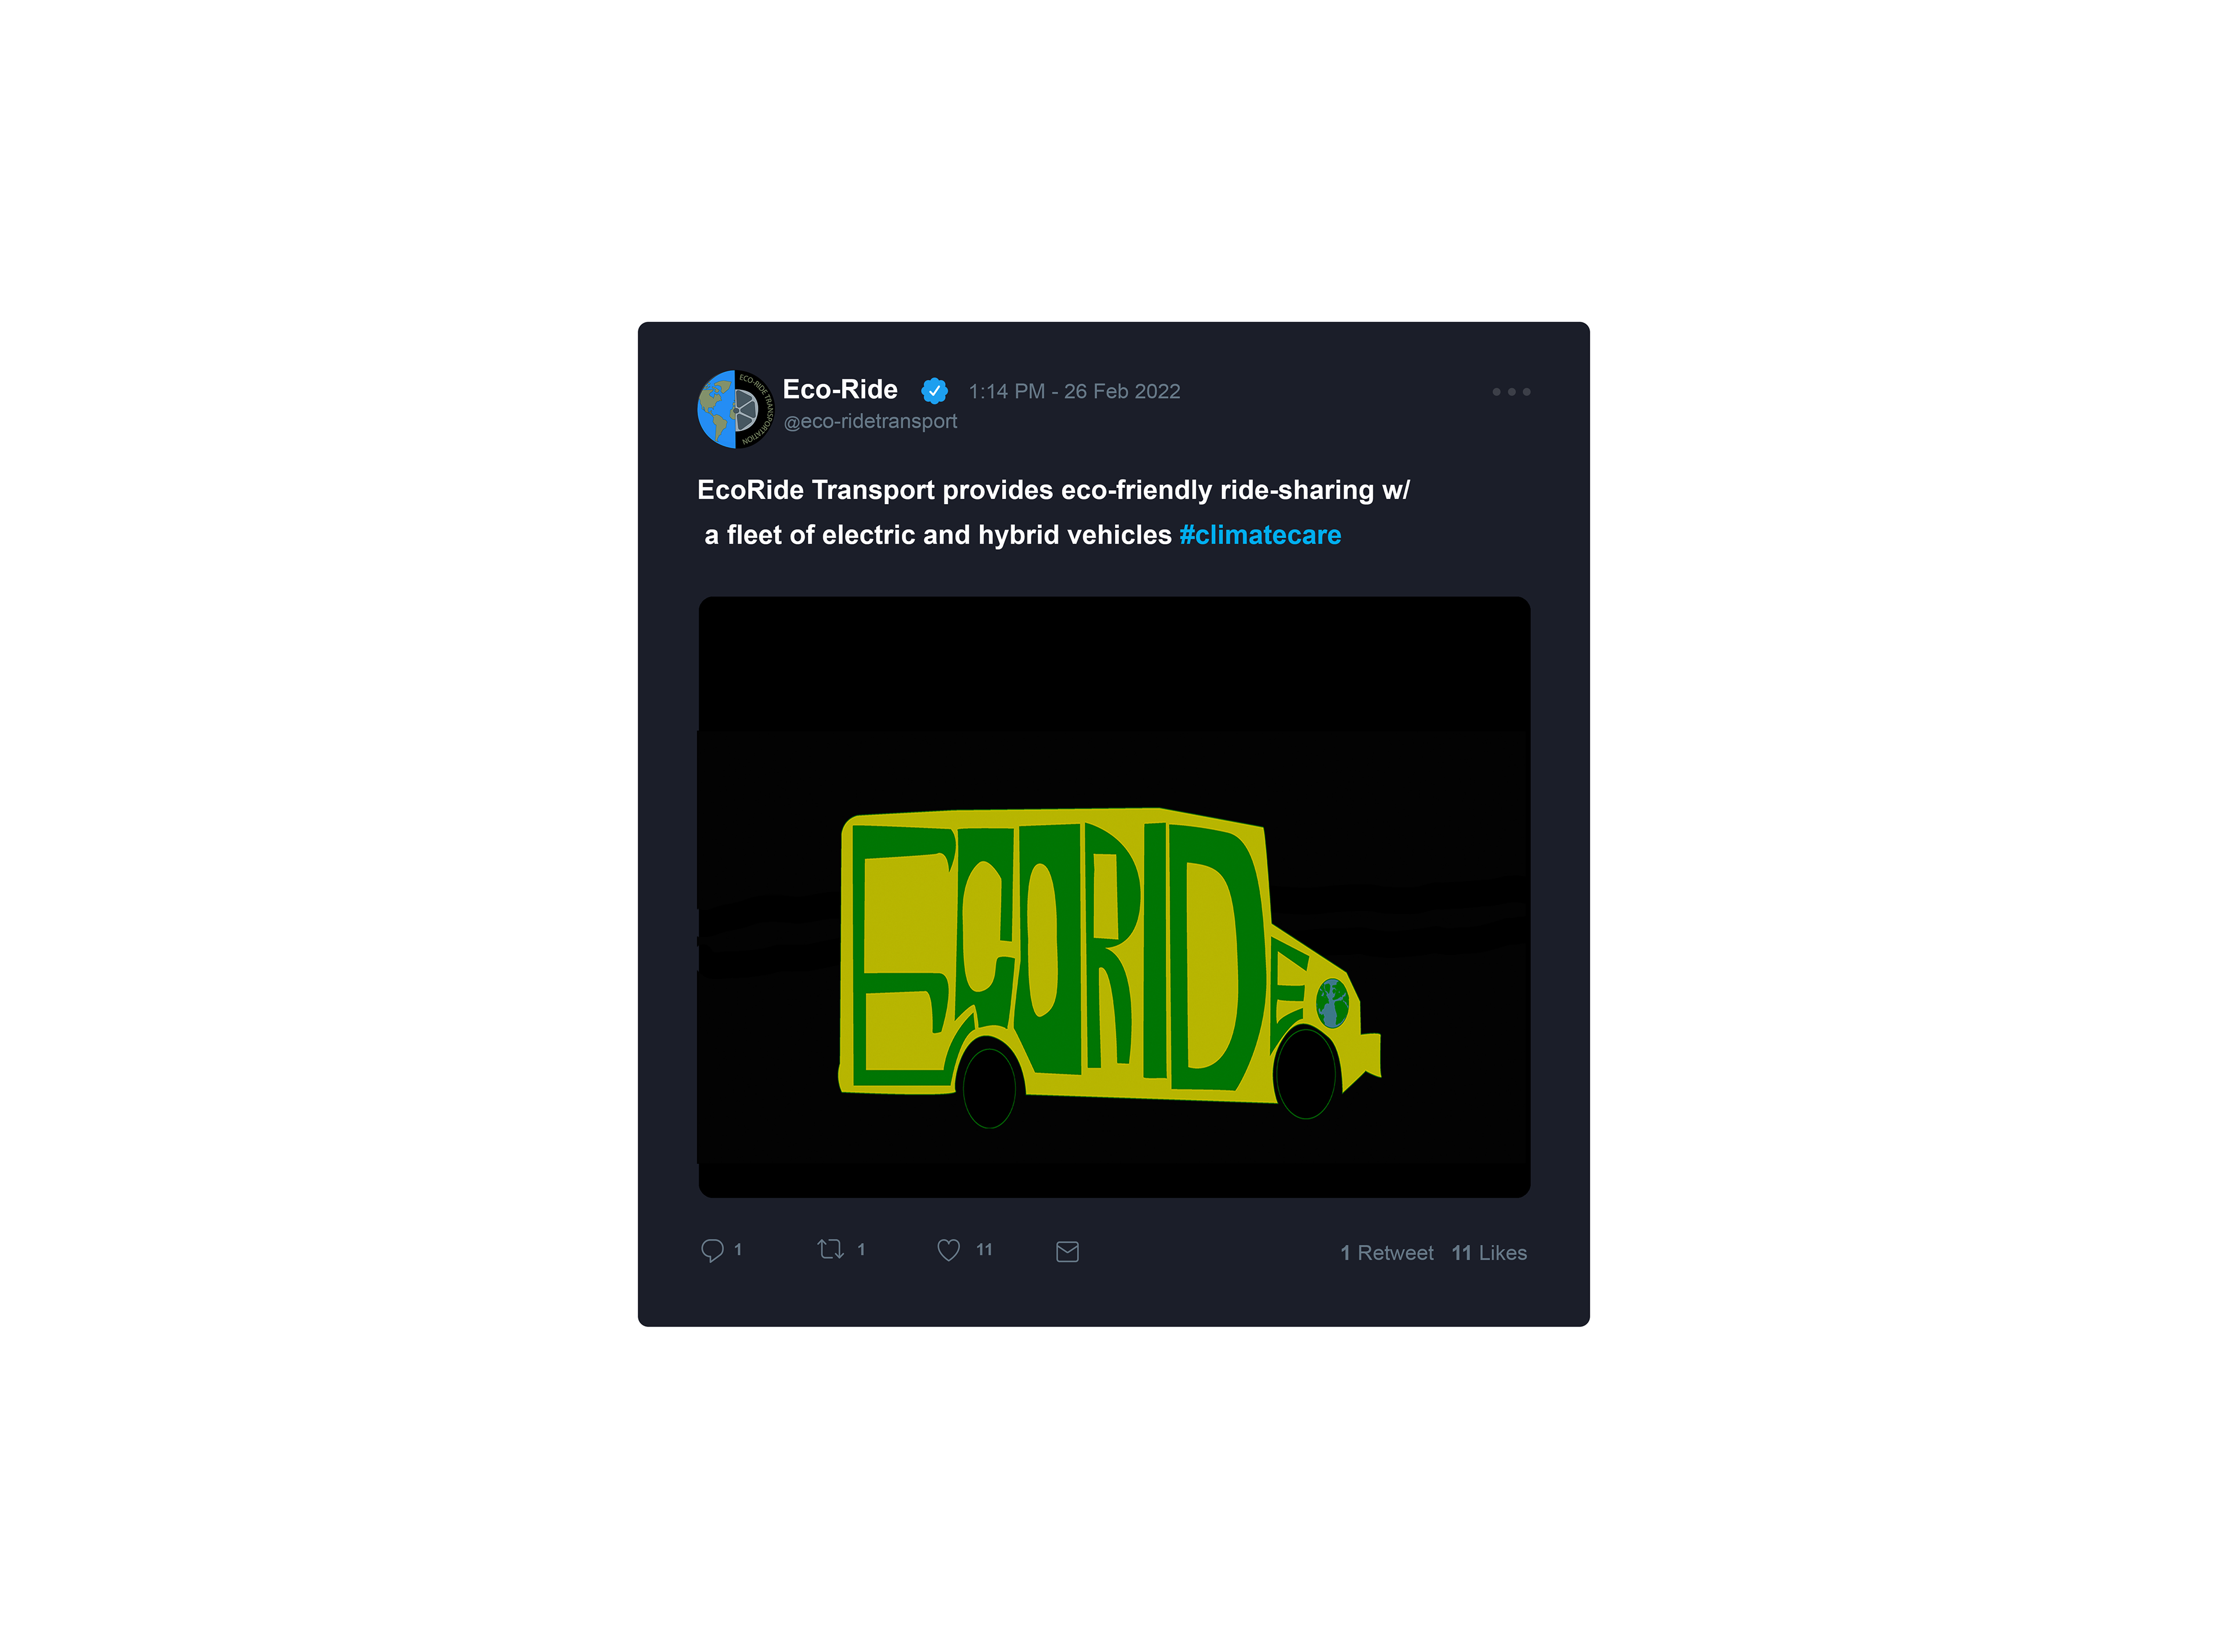Click the reply count number 1
Screen dimensions: 2228x1652
click(x=738, y=1249)
